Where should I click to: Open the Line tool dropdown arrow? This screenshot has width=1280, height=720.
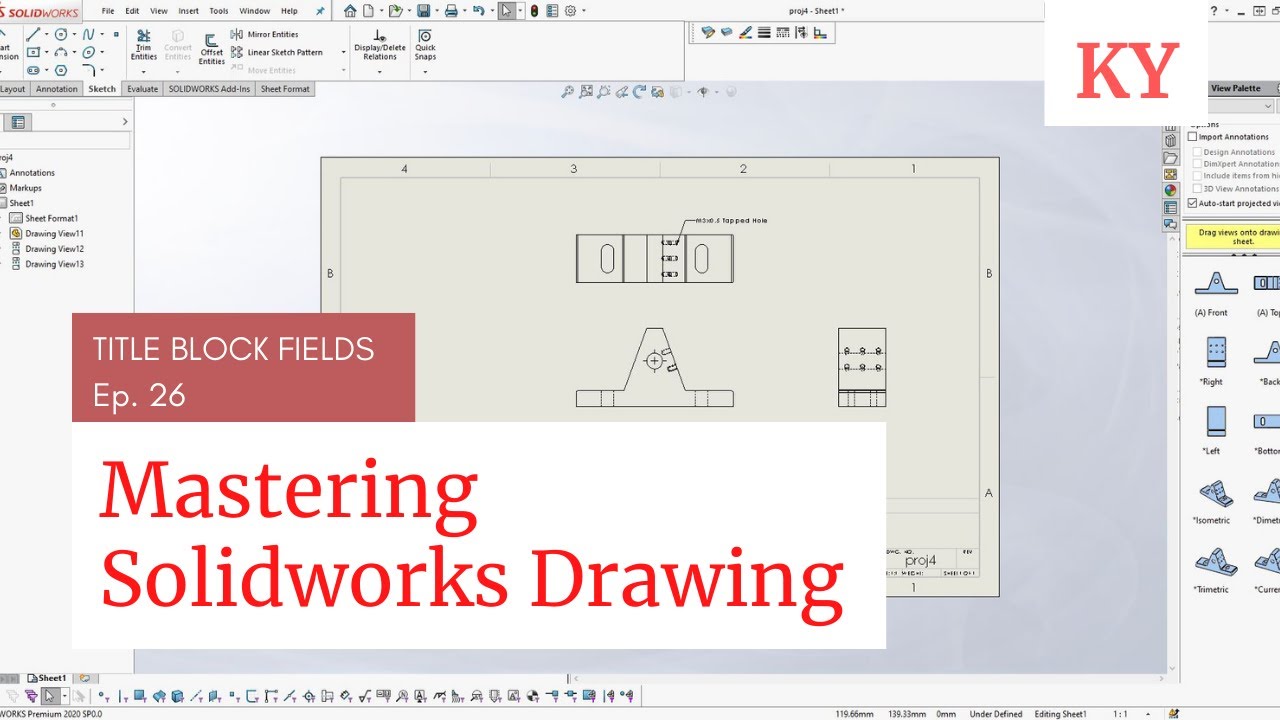click(45, 34)
